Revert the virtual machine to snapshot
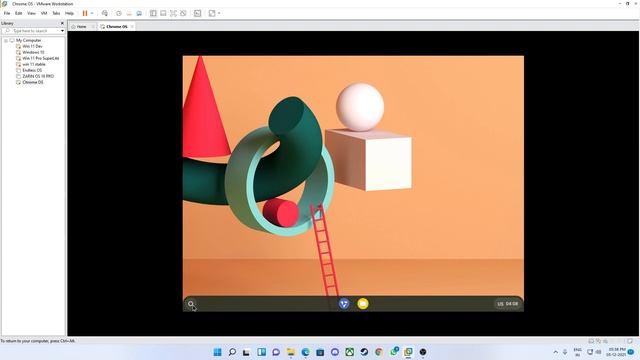640x360 pixels. (129, 13)
